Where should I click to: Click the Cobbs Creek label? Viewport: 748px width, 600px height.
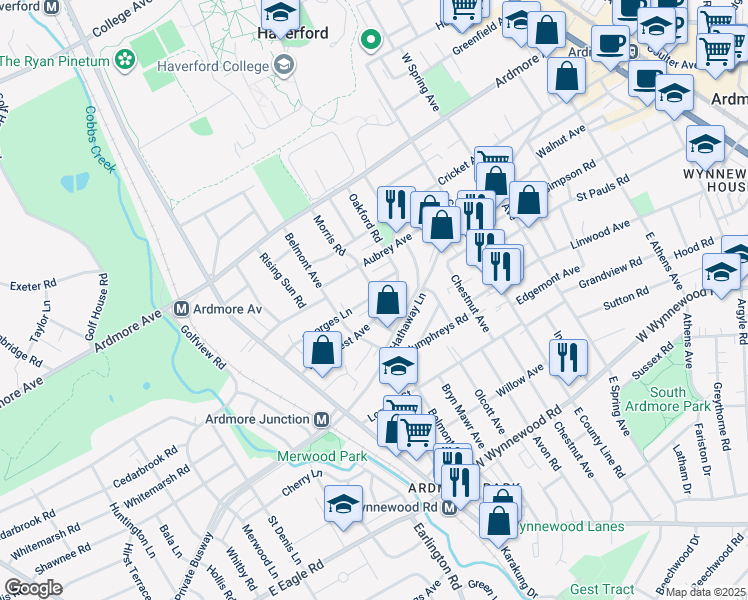tap(100, 139)
